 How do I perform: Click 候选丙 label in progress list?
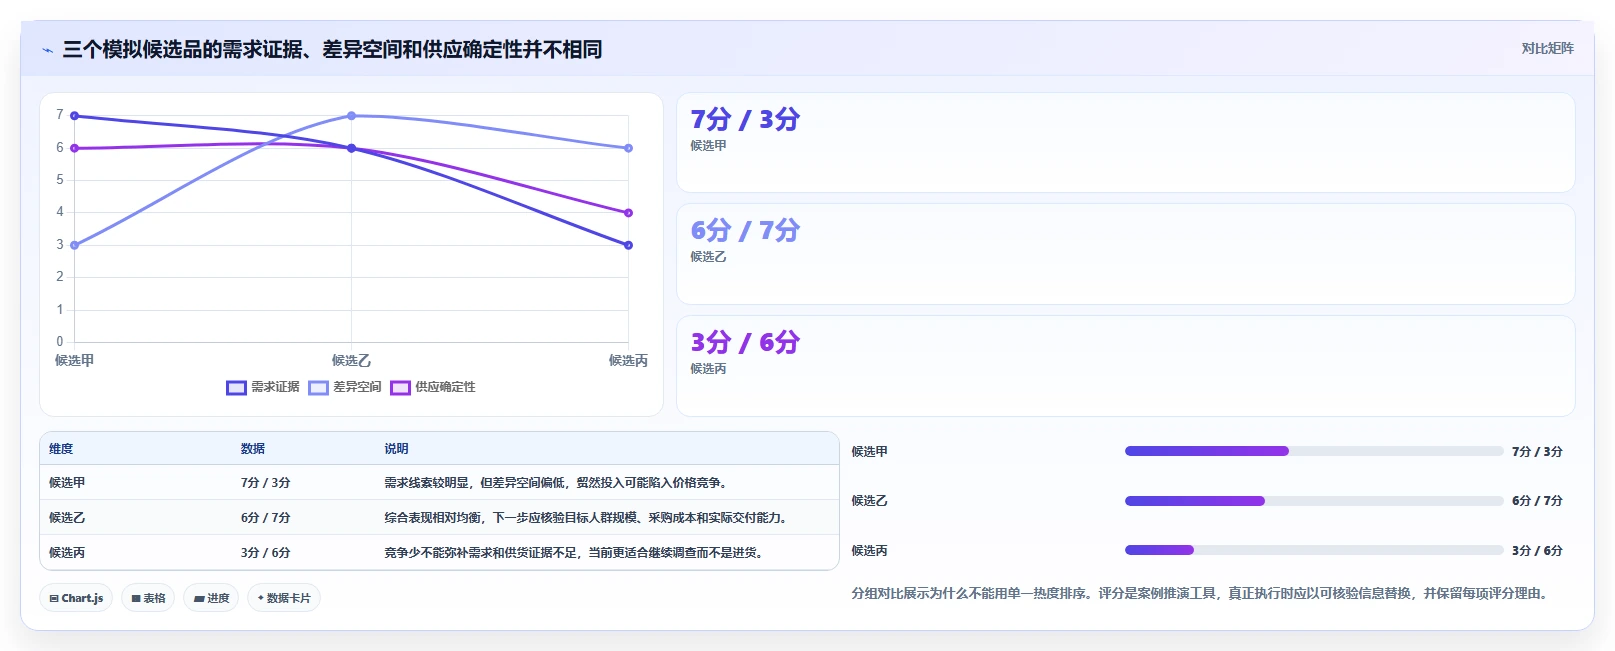pos(870,551)
